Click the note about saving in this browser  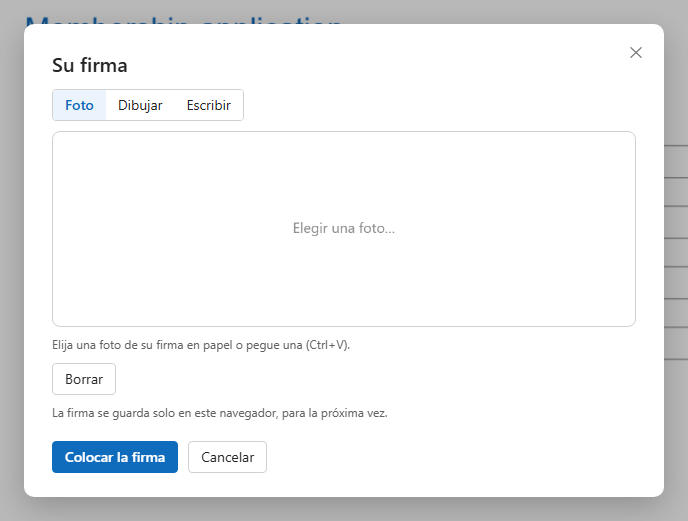click(220, 413)
